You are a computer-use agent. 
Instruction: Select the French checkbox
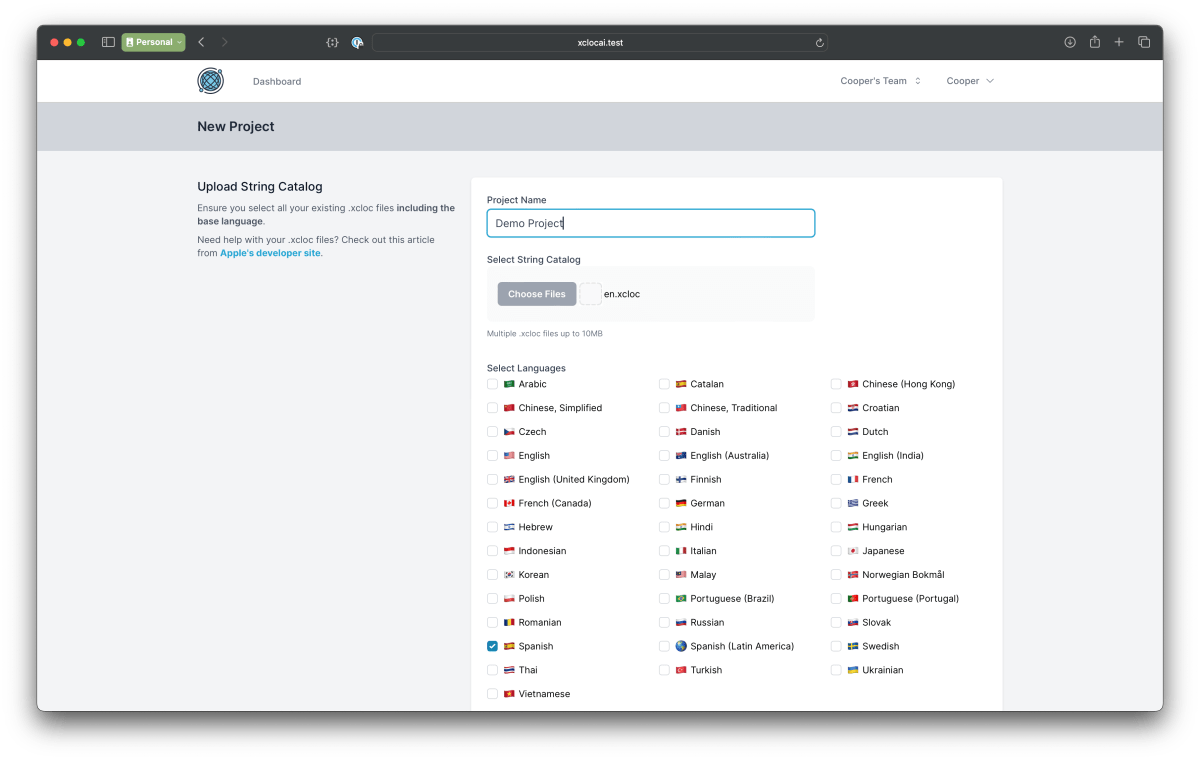(836, 479)
